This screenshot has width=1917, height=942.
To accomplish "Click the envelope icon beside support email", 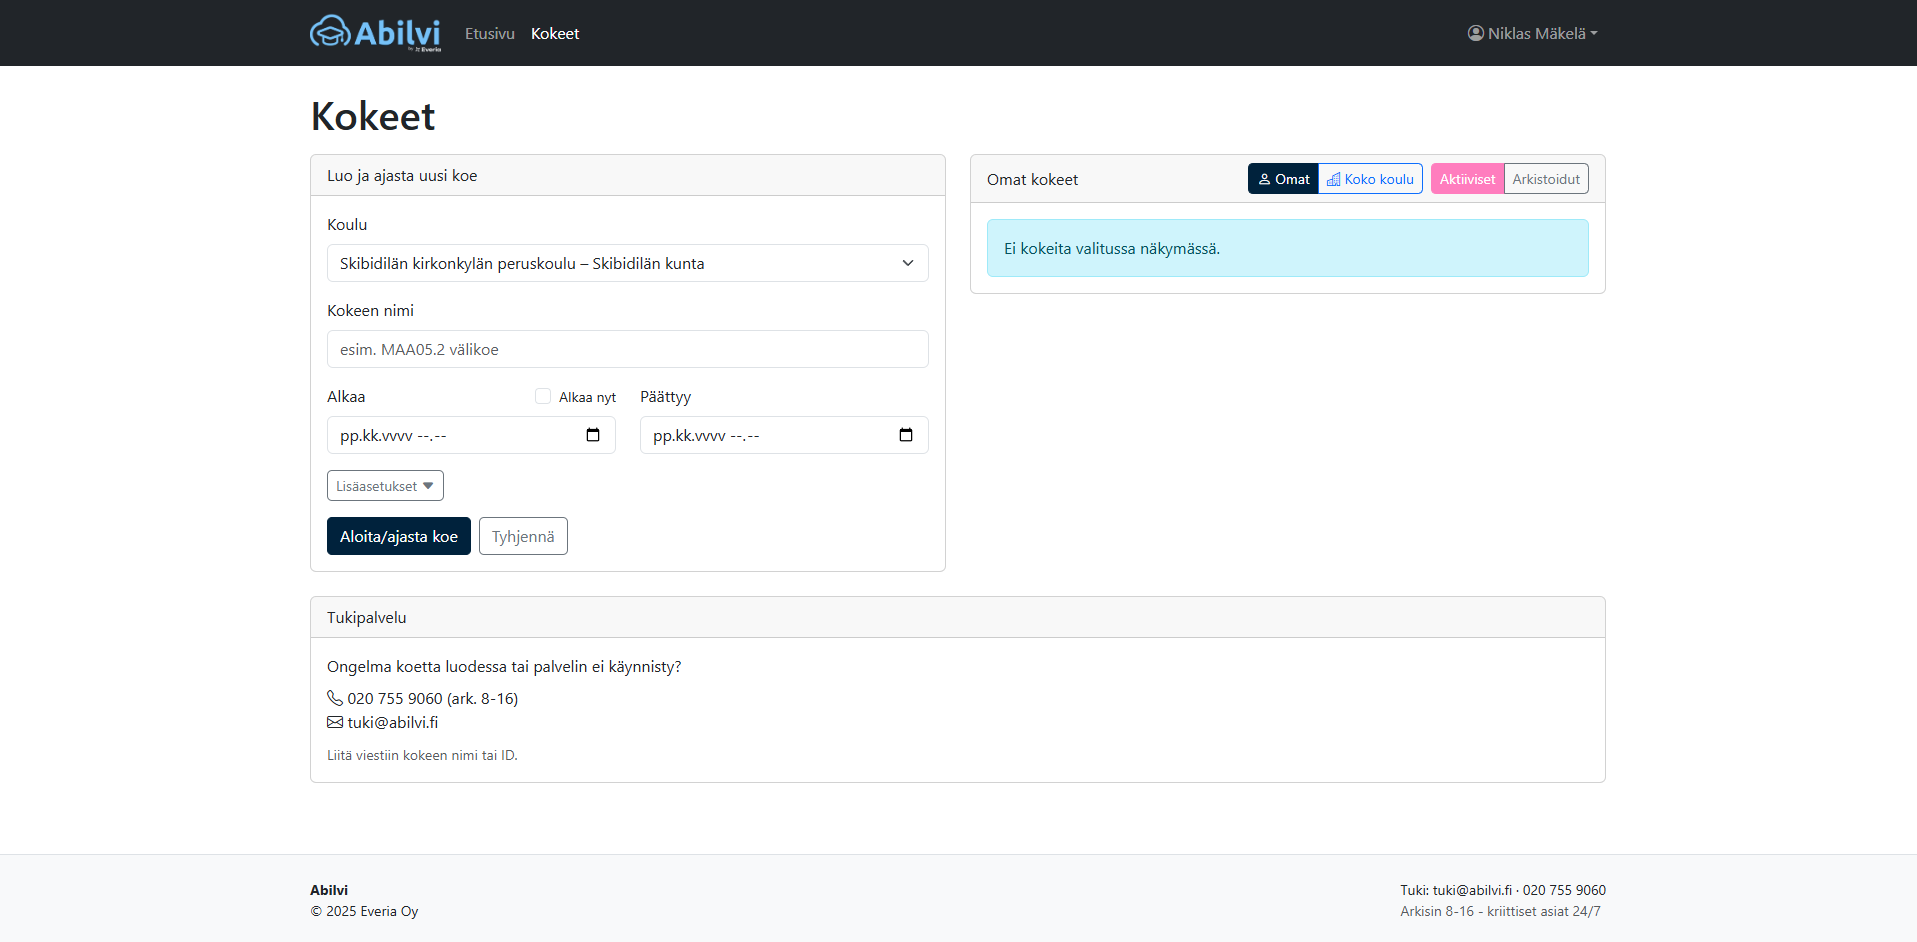I will 335,722.
